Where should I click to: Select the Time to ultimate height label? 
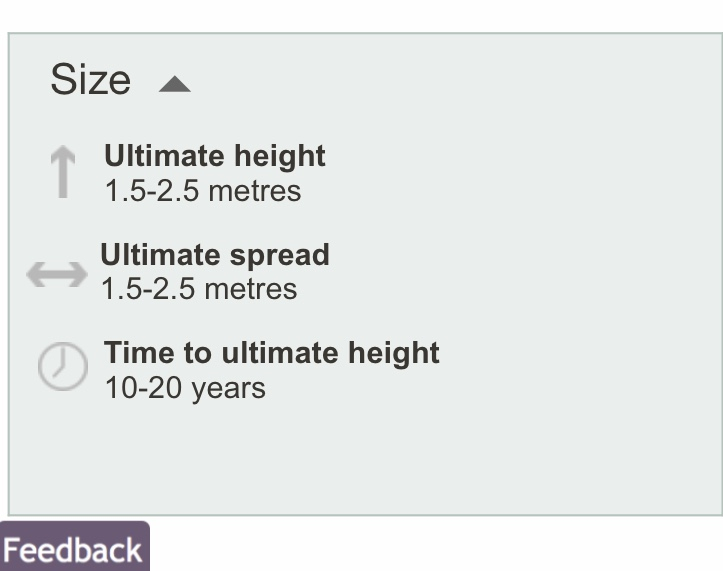pos(271,353)
